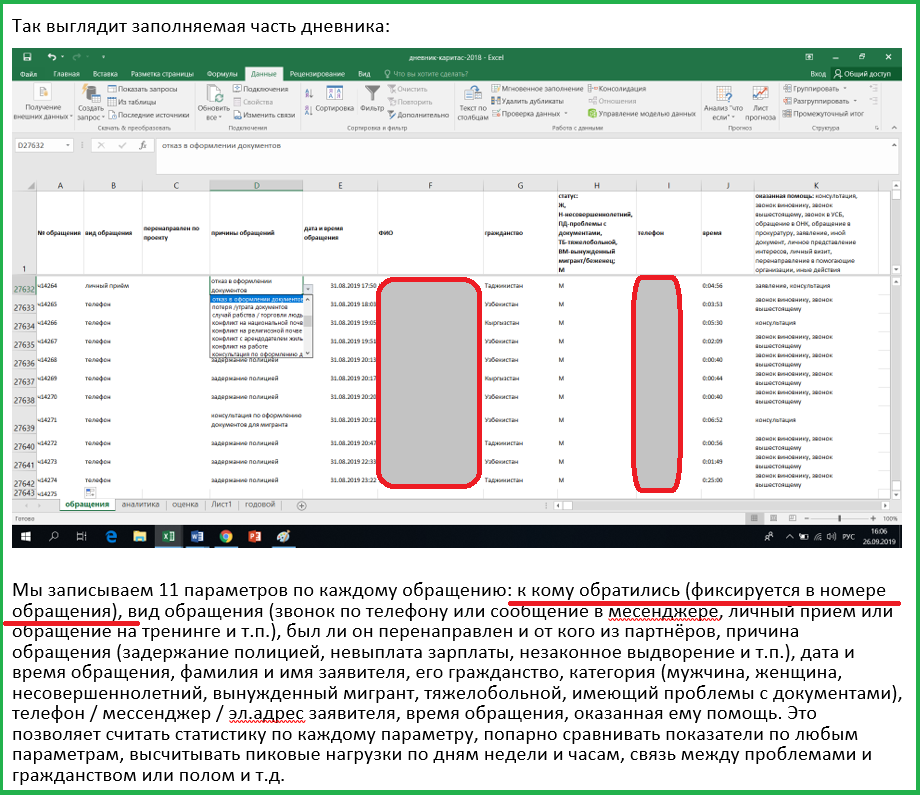Click the add new sheet plus button

click(302, 505)
